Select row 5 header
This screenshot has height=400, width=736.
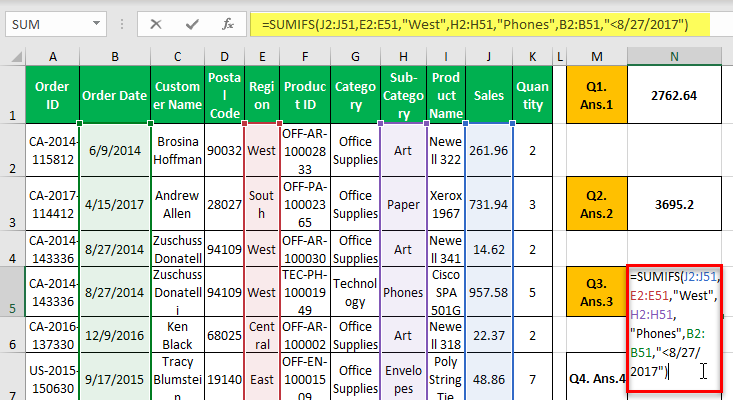(13, 292)
